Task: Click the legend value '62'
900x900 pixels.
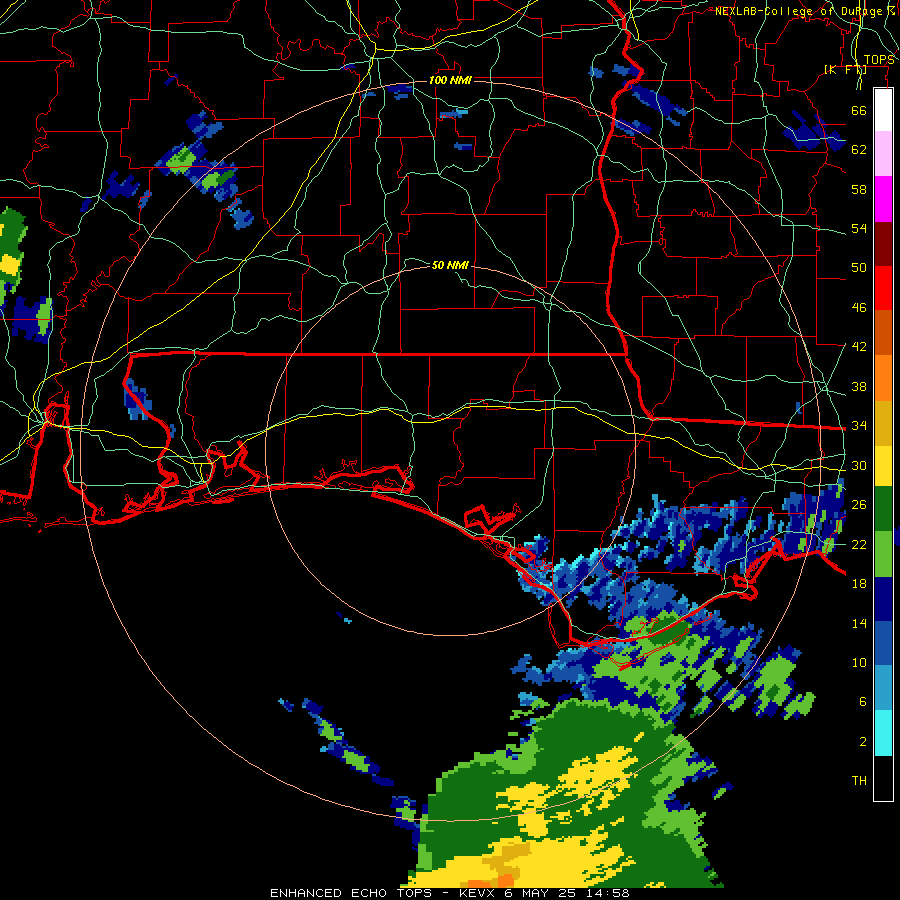Action: coord(859,150)
